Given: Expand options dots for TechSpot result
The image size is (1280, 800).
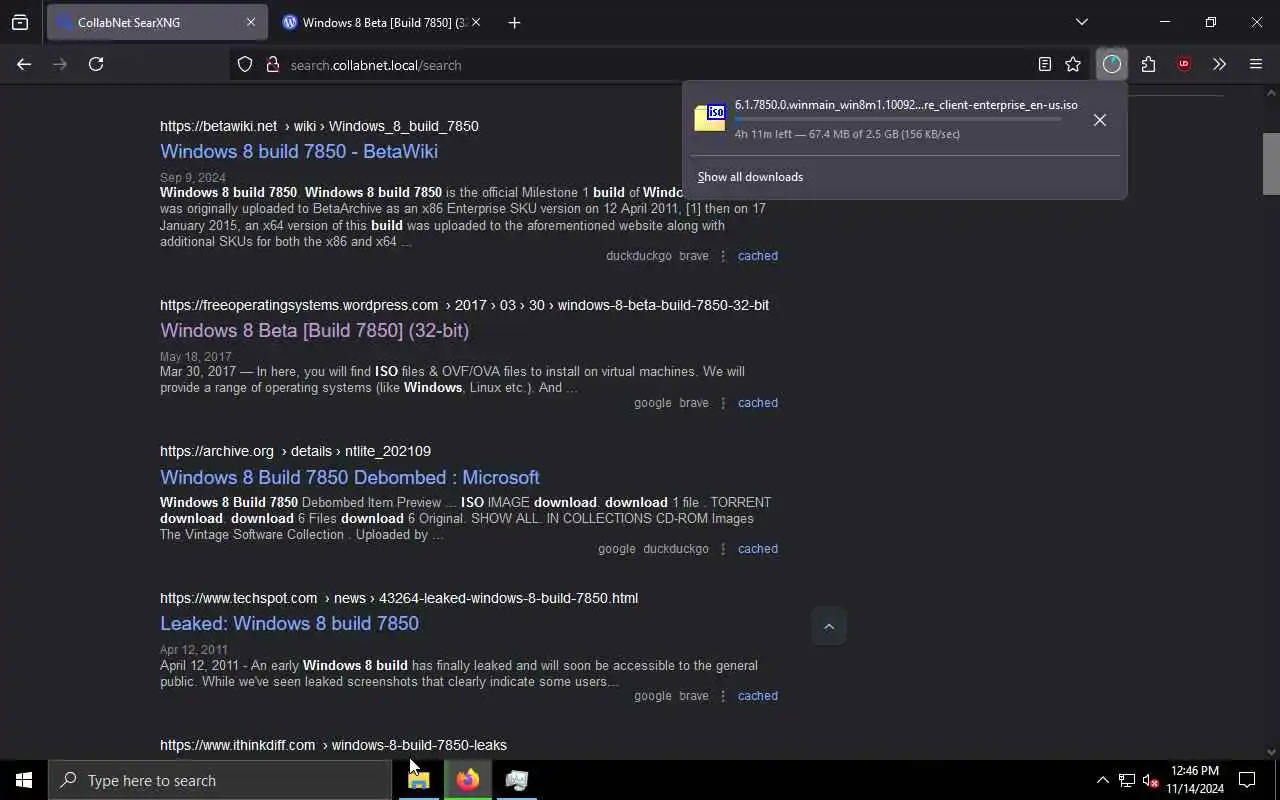Looking at the screenshot, I should pos(723,696).
